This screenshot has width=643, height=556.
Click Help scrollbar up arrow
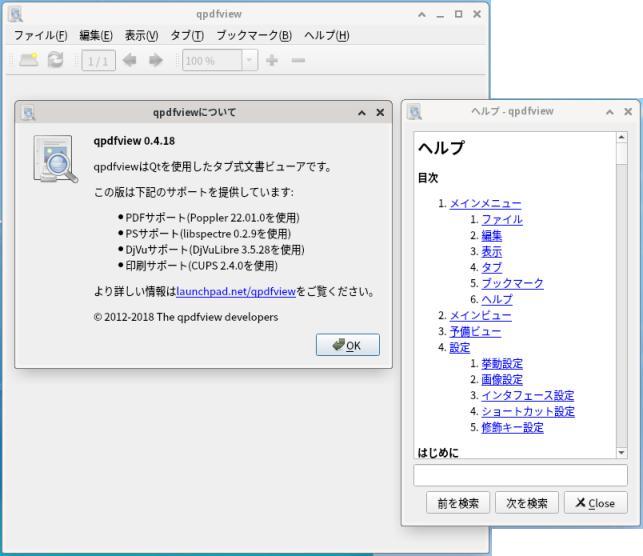(622, 137)
